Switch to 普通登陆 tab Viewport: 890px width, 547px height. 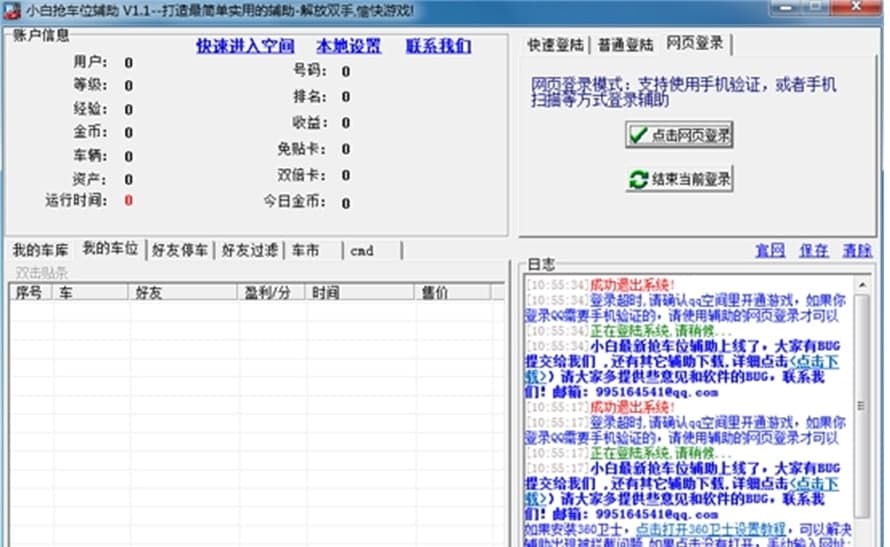click(x=625, y=45)
